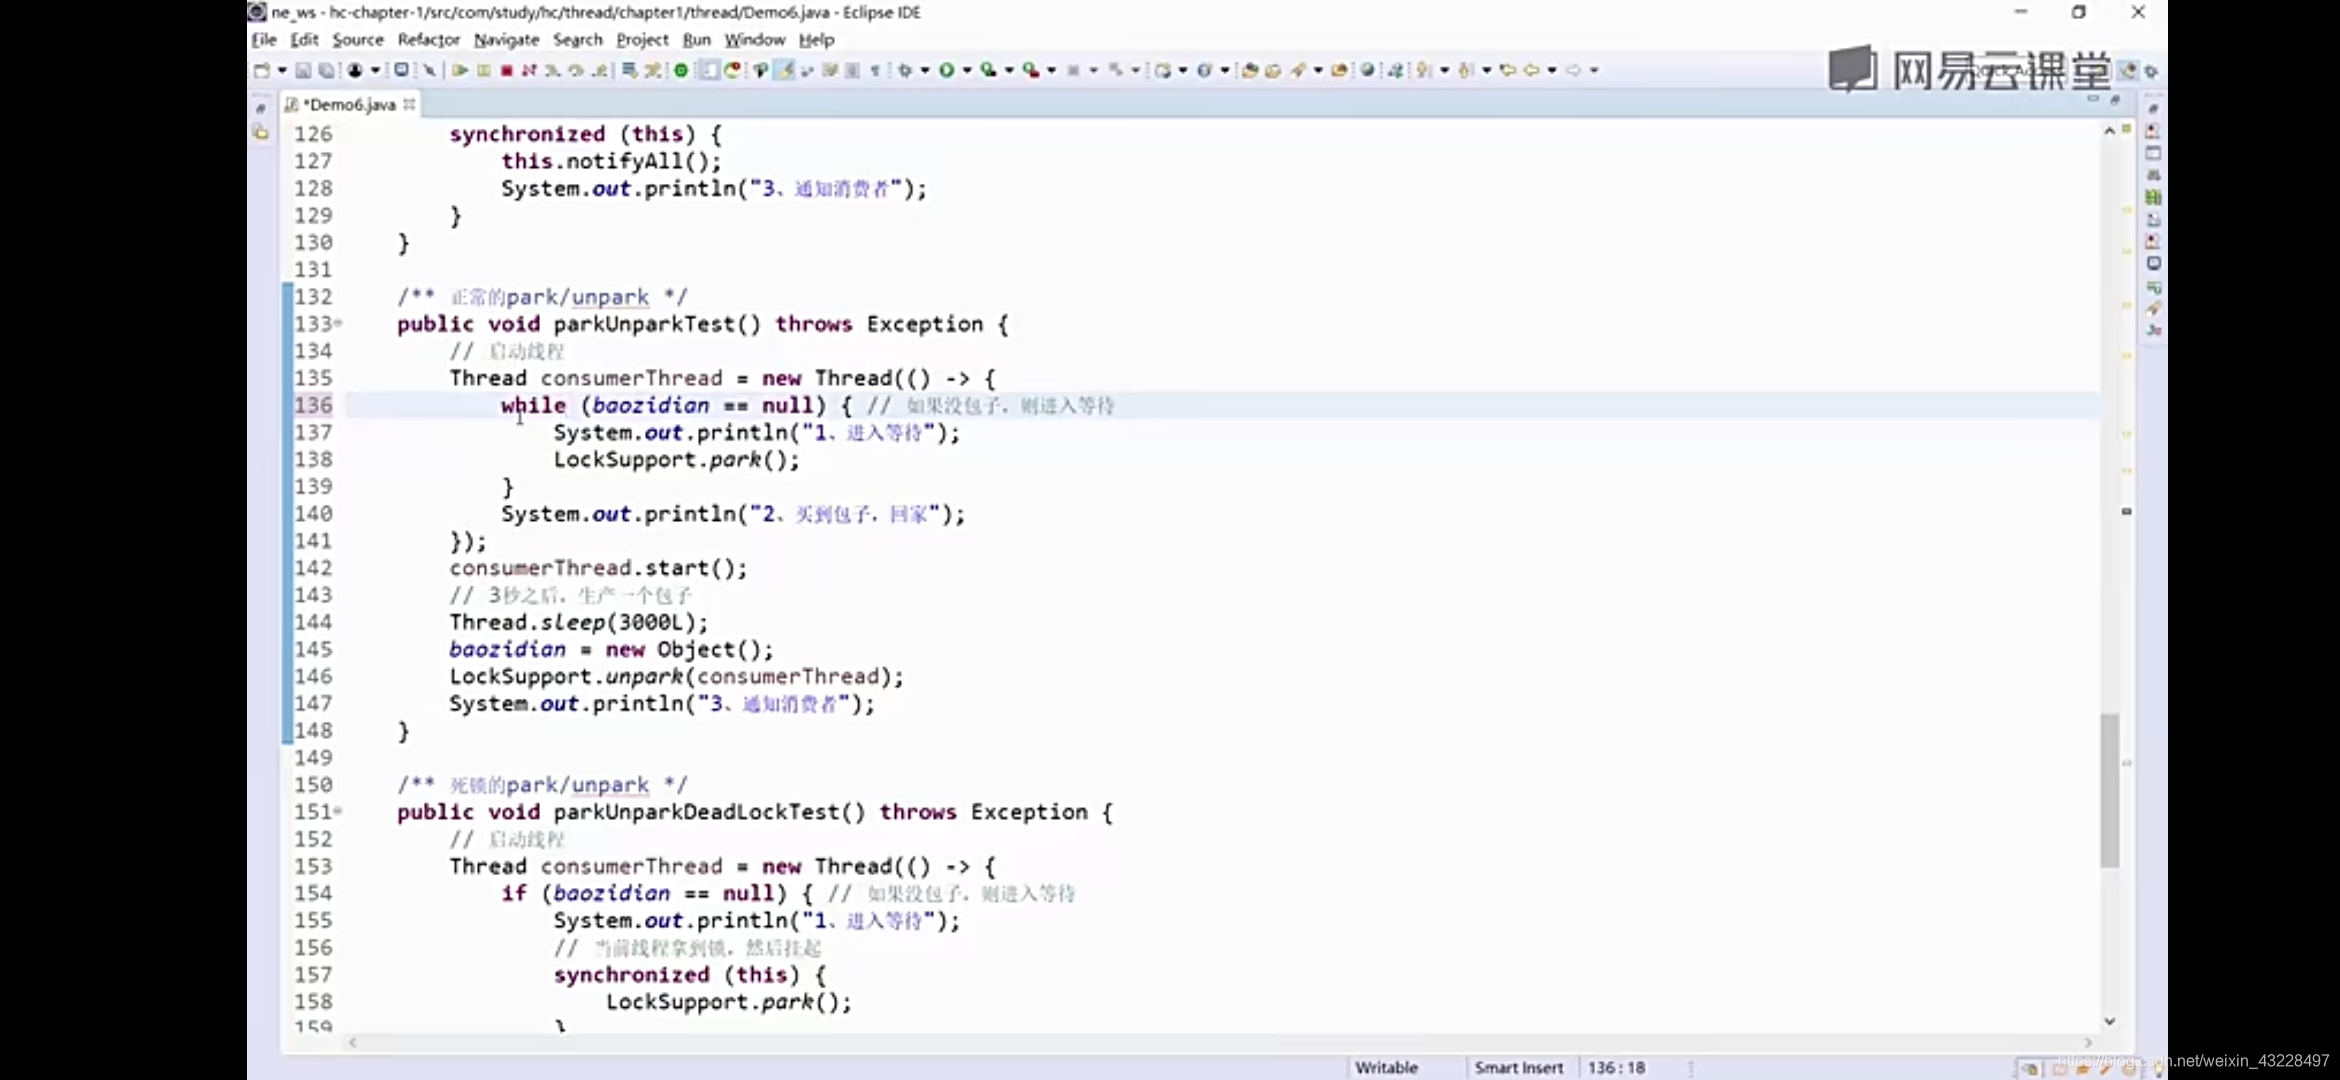Open the Window menu
This screenshot has height=1080, width=2340.
pos(755,40)
